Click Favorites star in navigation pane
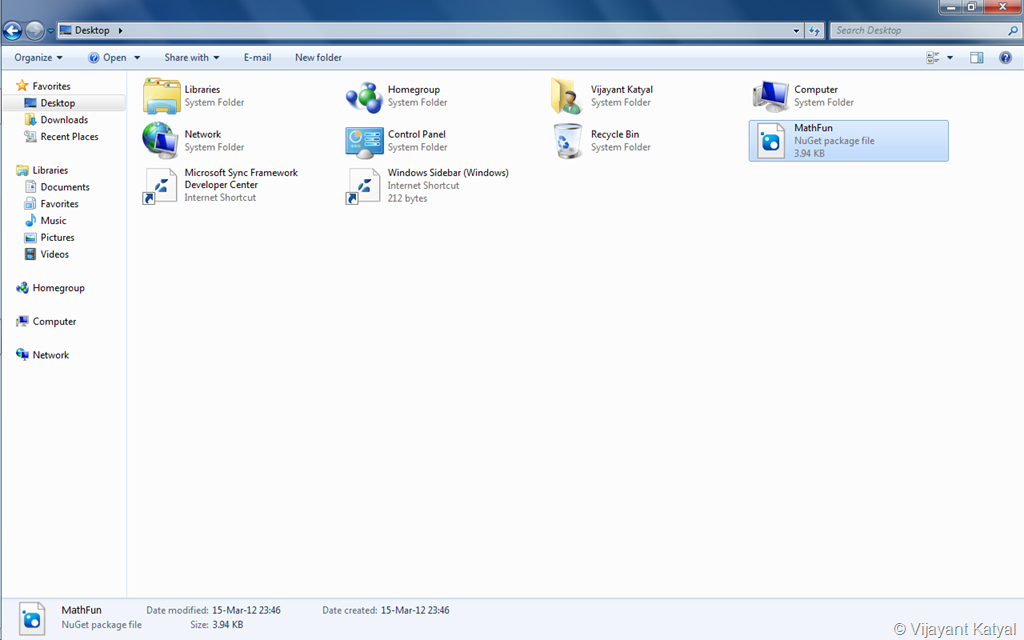Screen dimensions: 1024x640 coord(22,86)
